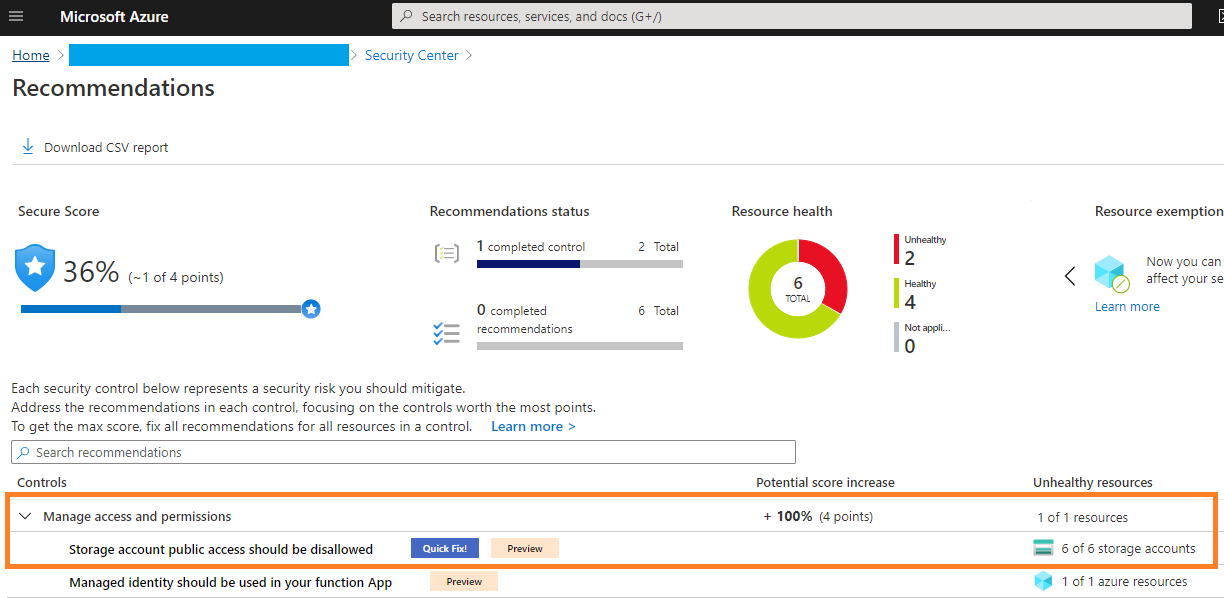Viewport: 1224px width, 598px height.
Task: Click the Quick Fix! button
Action: [445, 548]
